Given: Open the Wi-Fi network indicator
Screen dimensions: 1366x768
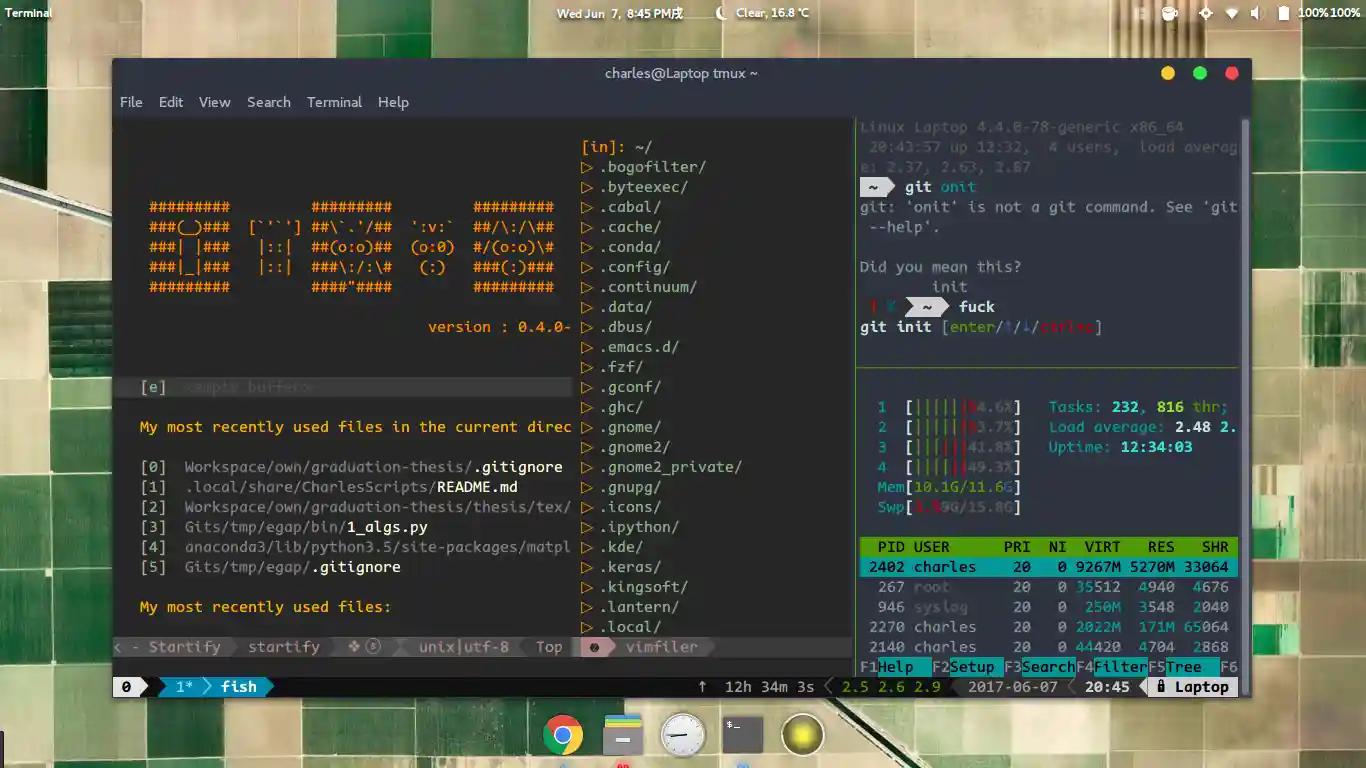Looking at the screenshot, I should [x=1232, y=13].
